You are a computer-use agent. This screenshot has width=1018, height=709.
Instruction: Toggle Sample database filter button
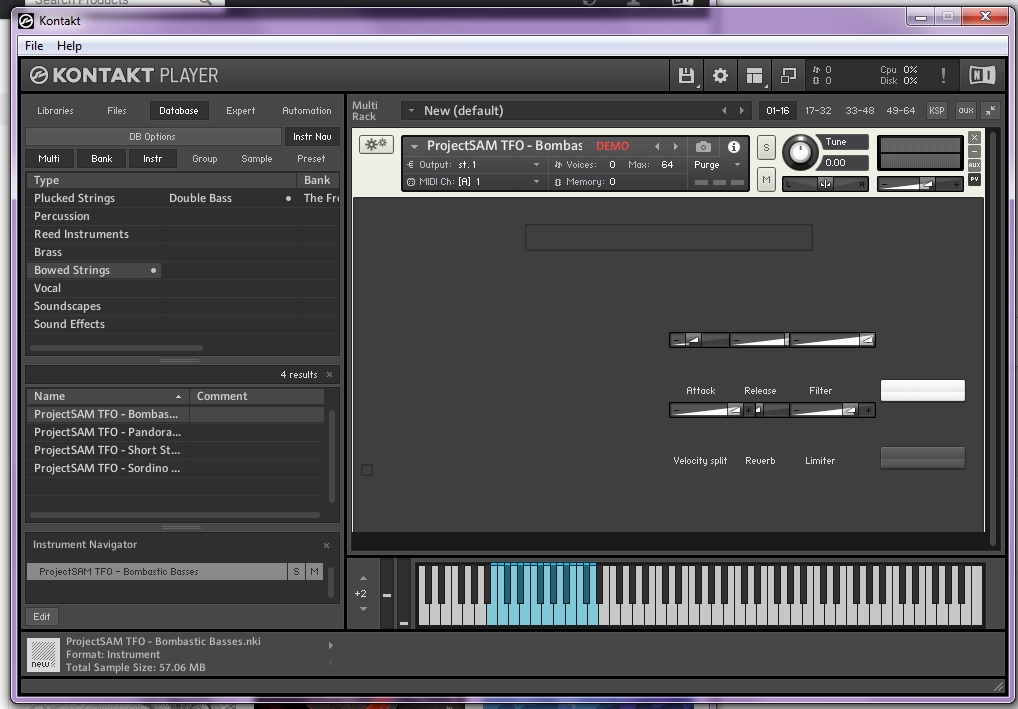click(256, 158)
